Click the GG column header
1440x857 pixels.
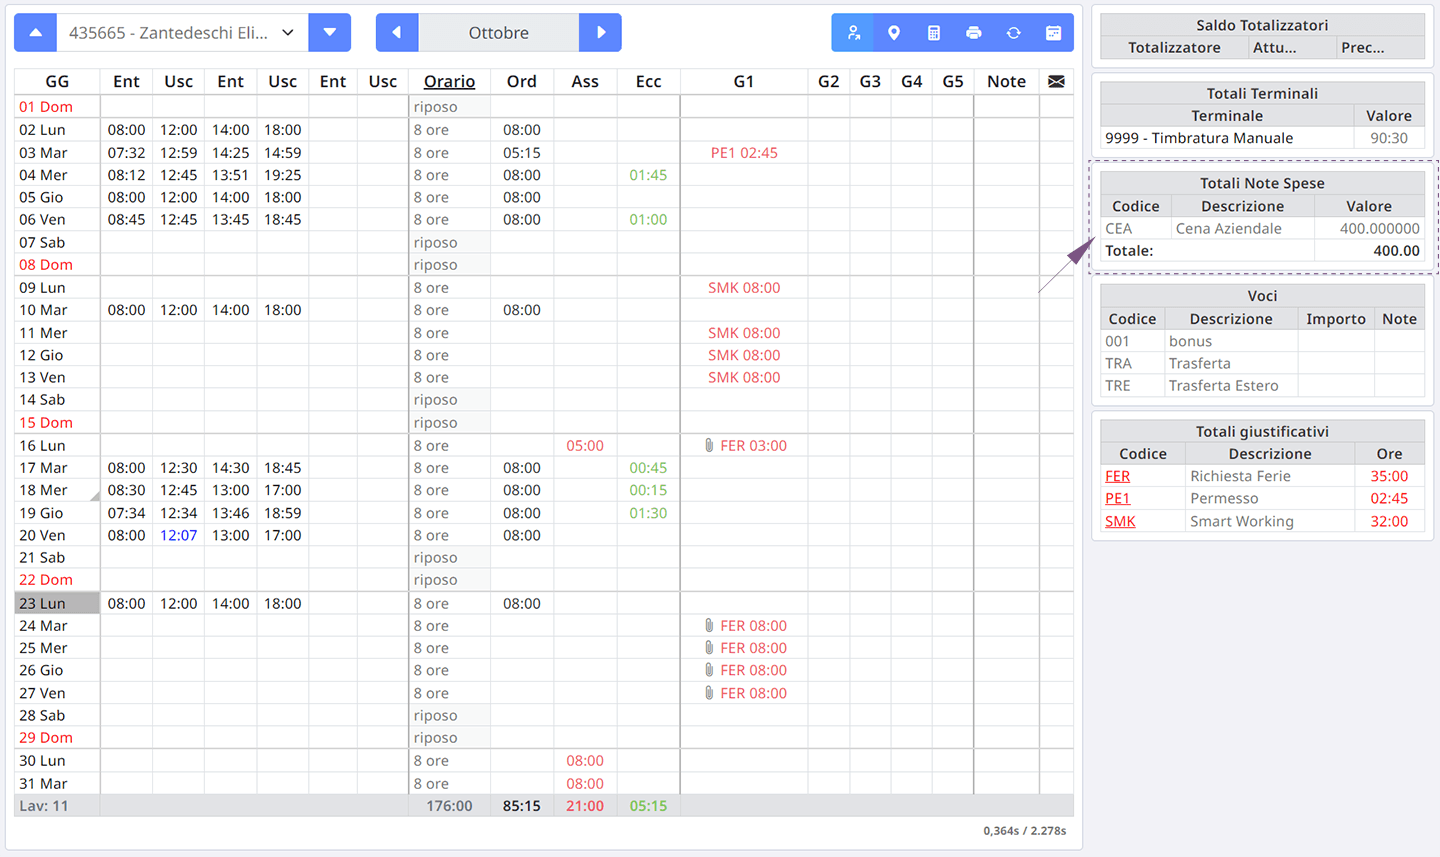point(57,82)
